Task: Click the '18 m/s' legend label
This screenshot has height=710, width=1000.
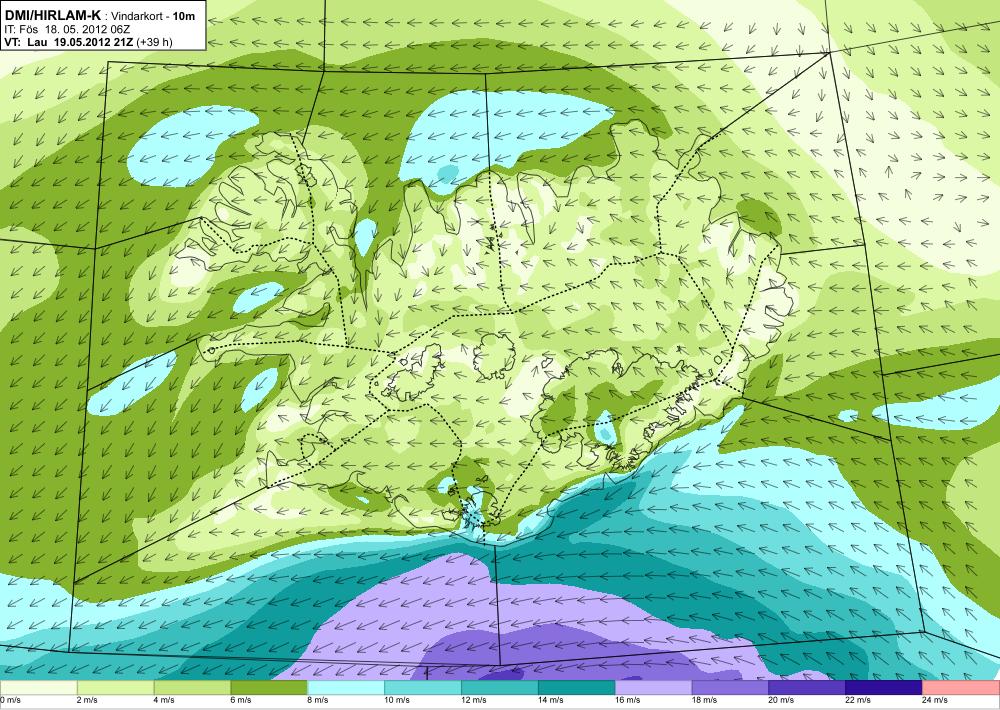Action: (x=704, y=700)
